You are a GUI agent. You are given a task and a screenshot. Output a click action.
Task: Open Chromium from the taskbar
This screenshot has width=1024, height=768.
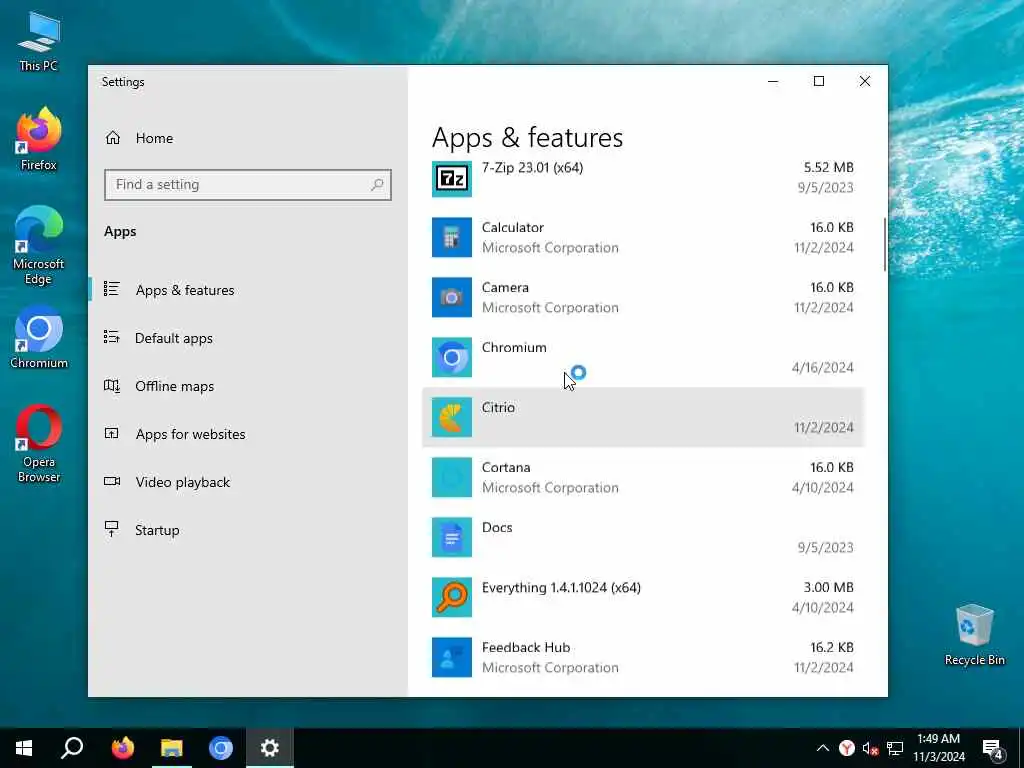point(221,748)
